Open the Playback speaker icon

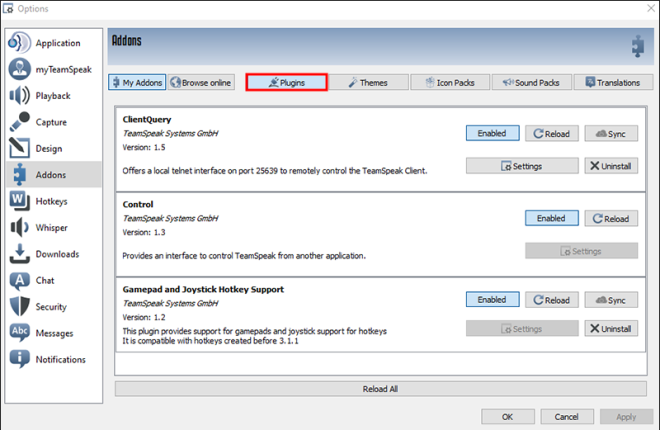19,96
